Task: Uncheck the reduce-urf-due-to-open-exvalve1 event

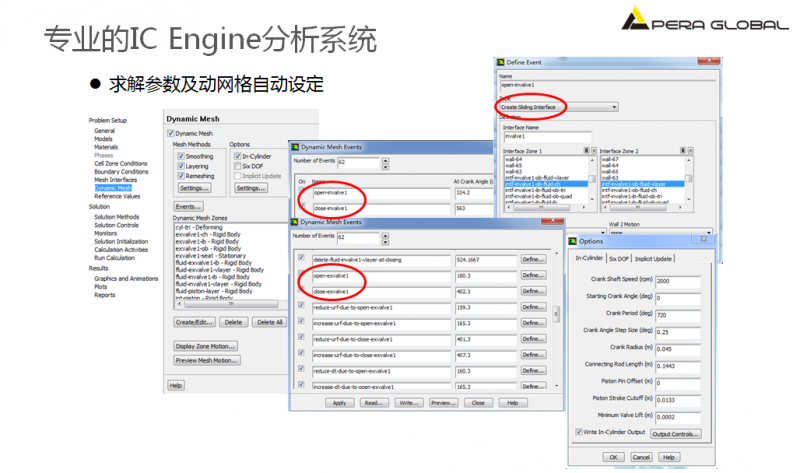Action: pos(302,305)
